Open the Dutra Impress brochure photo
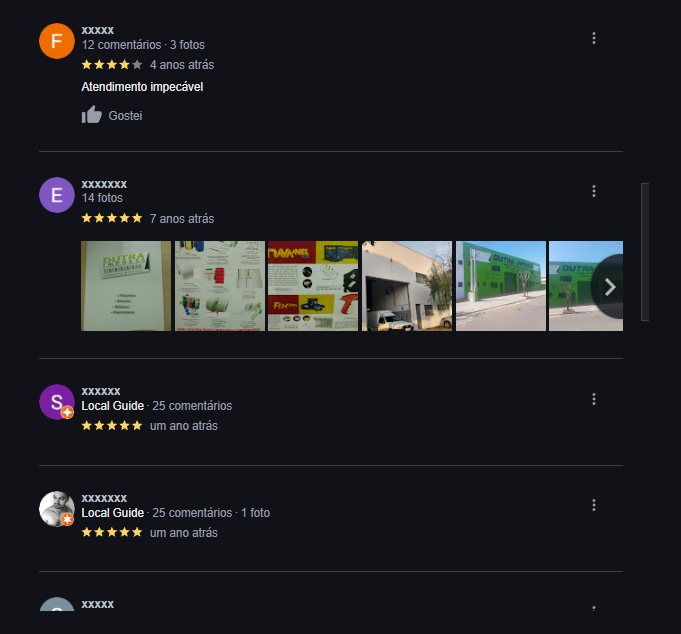 pos(126,286)
